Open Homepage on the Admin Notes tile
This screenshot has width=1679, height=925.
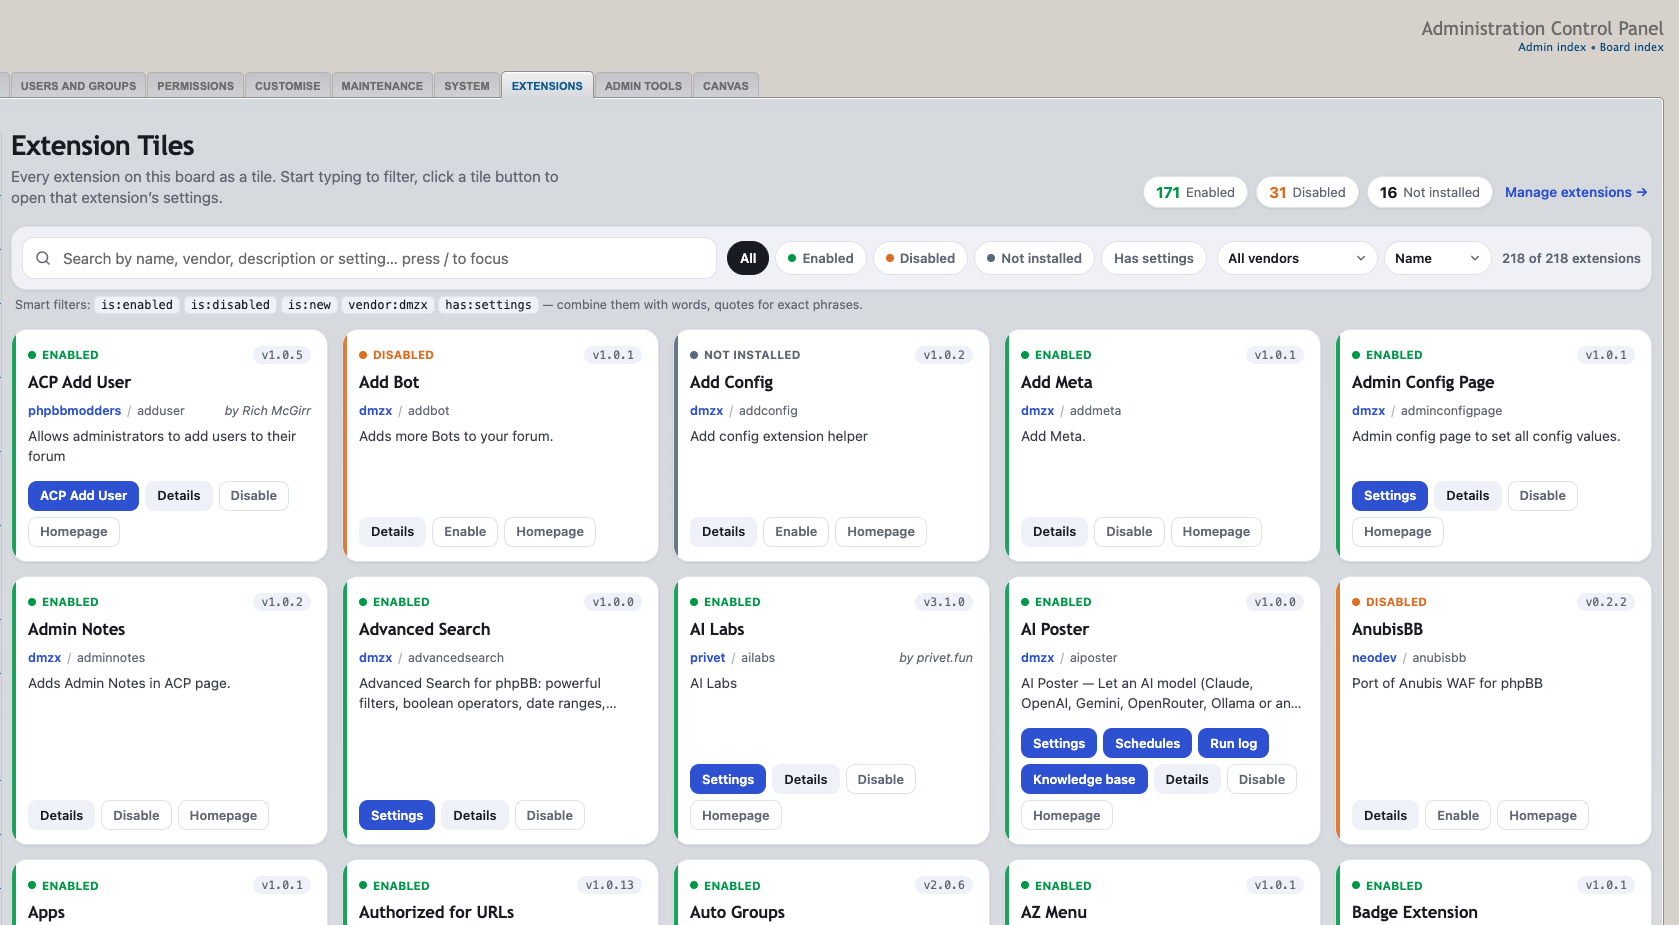pyautogui.click(x=223, y=816)
